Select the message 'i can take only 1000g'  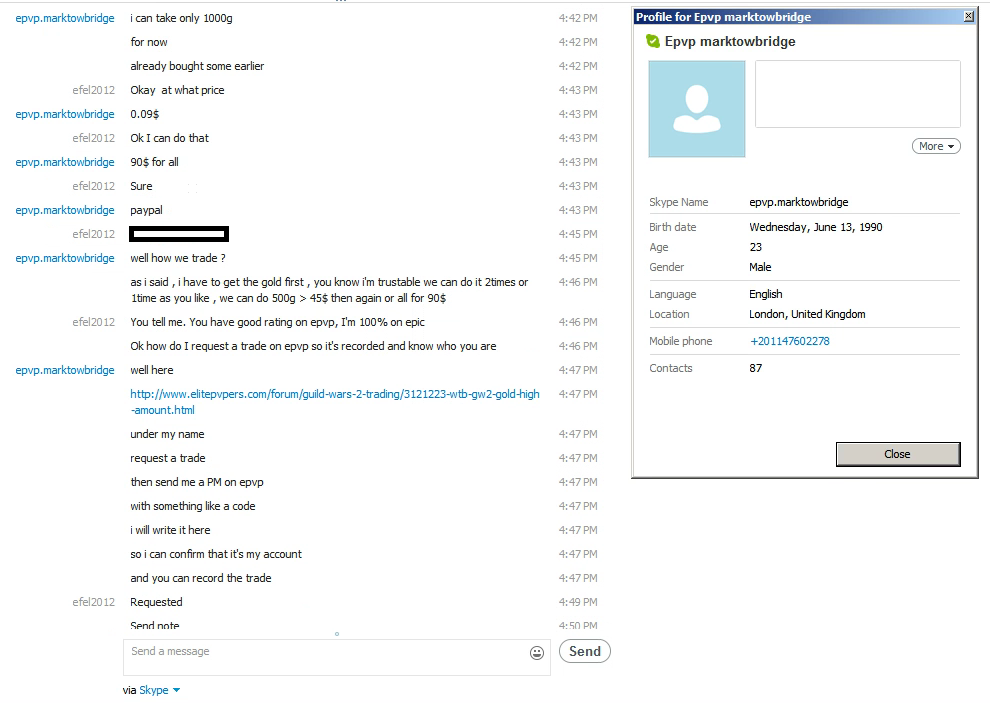pos(181,18)
